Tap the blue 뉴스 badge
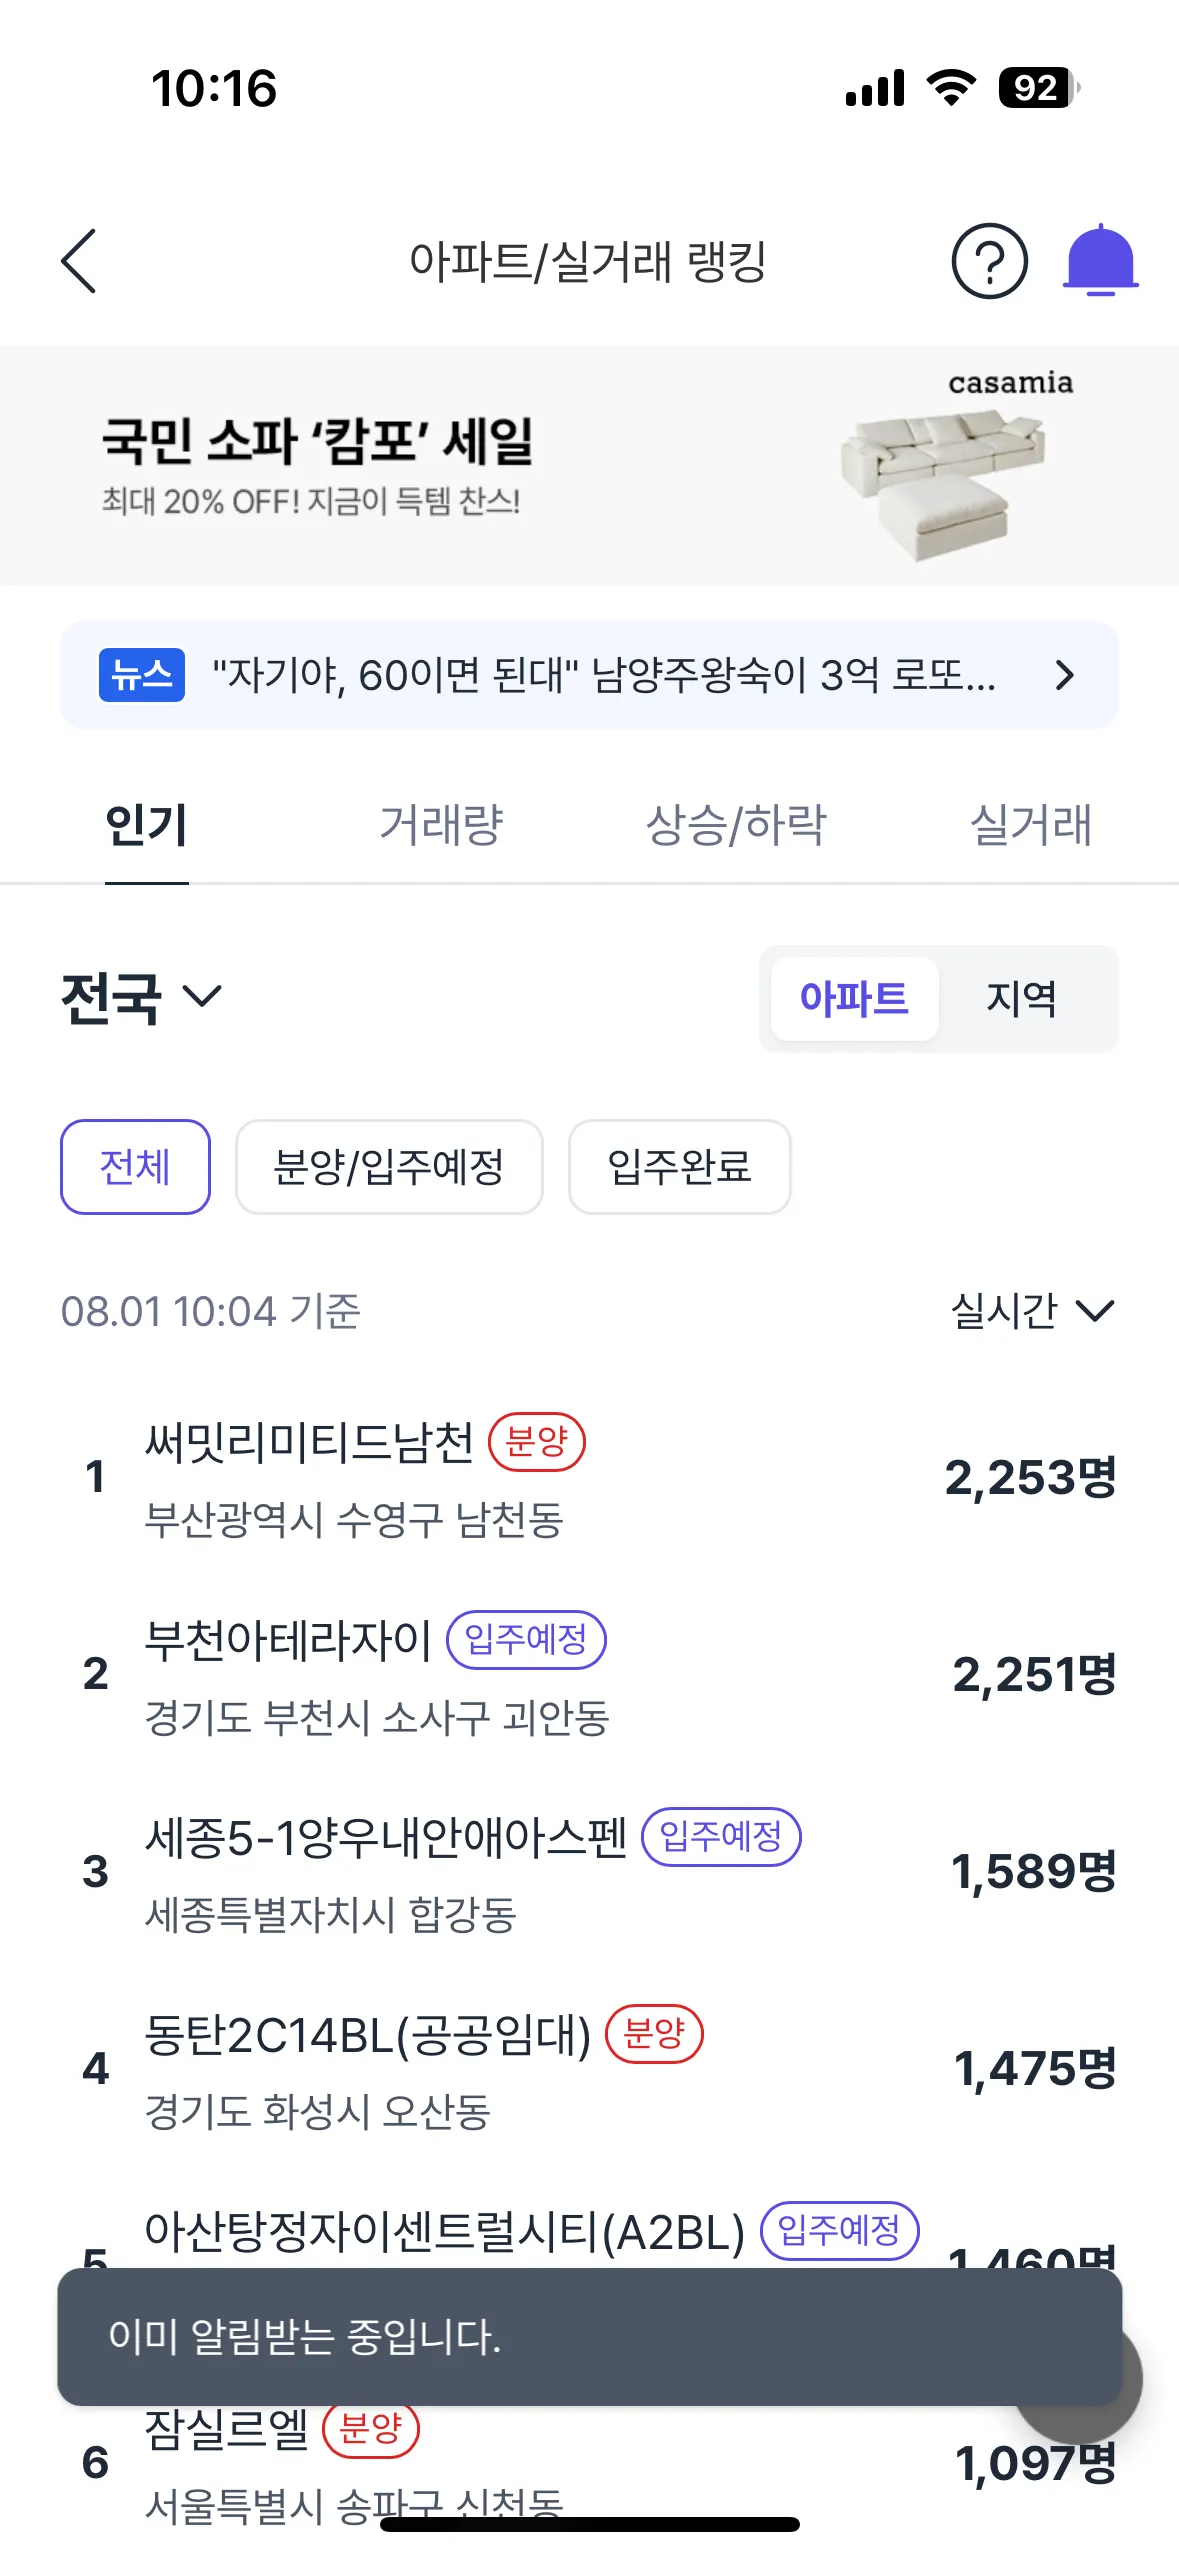 click(x=142, y=675)
